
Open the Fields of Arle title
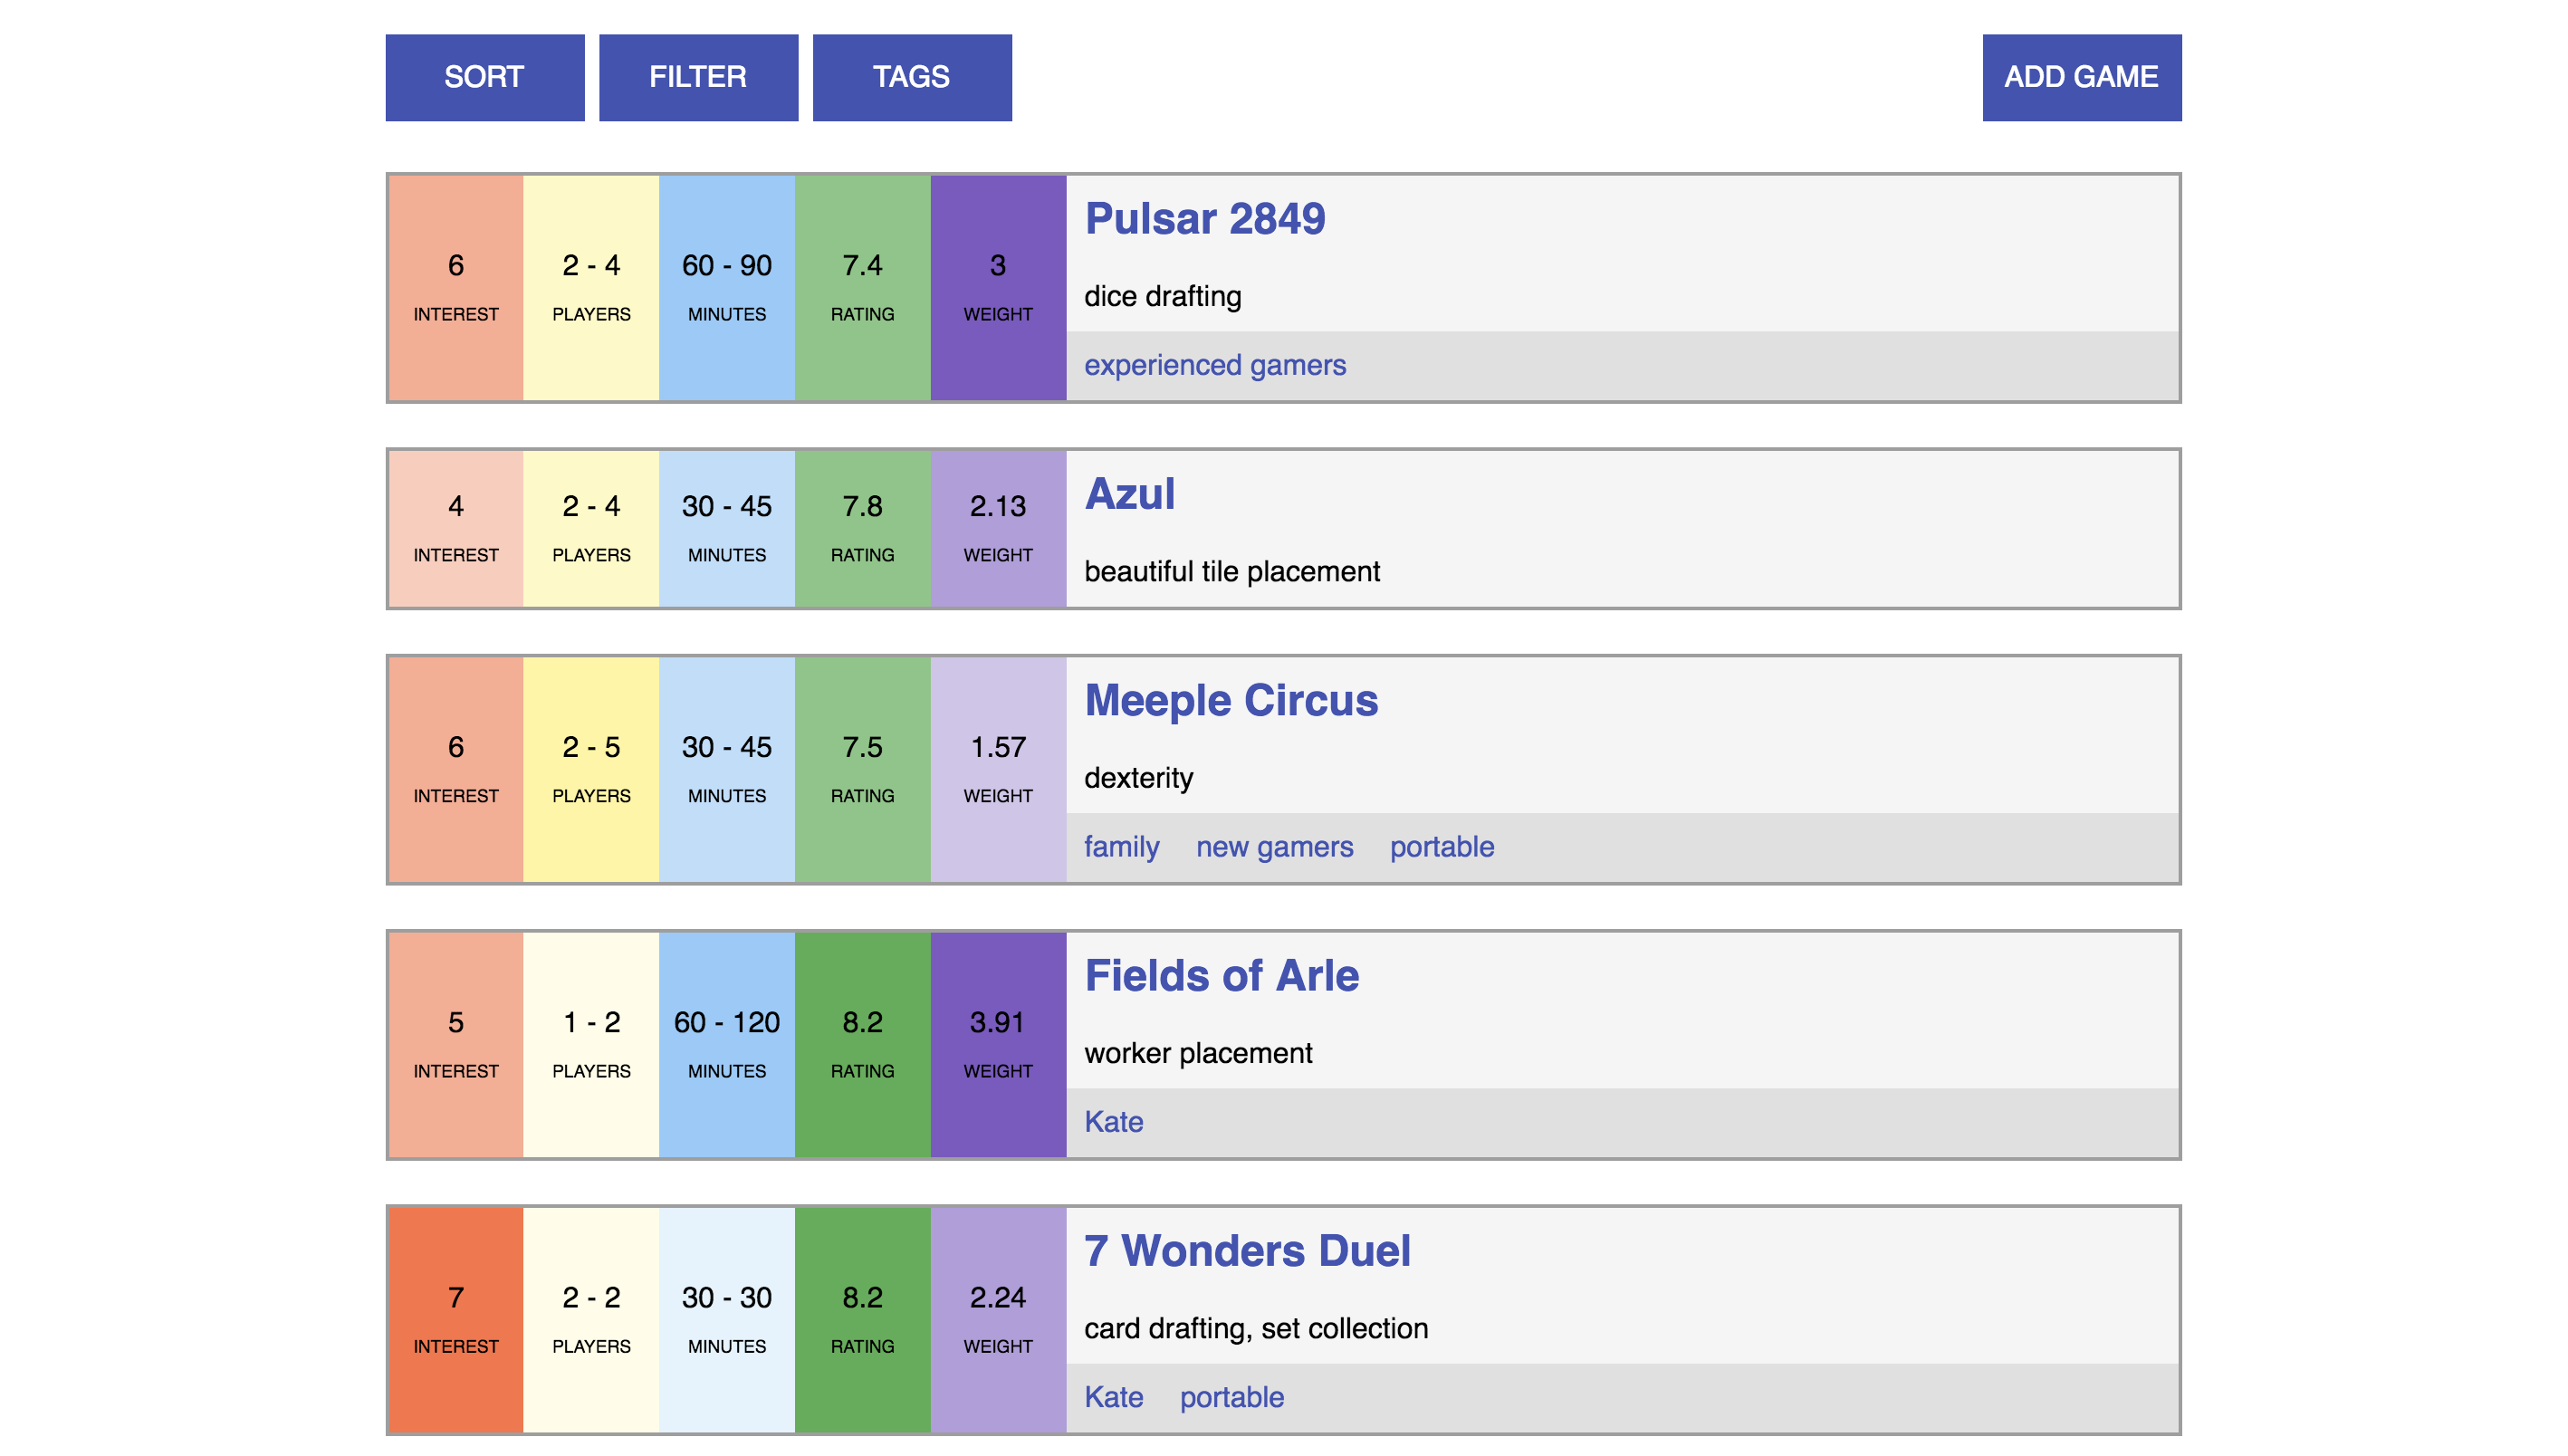coord(1221,975)
